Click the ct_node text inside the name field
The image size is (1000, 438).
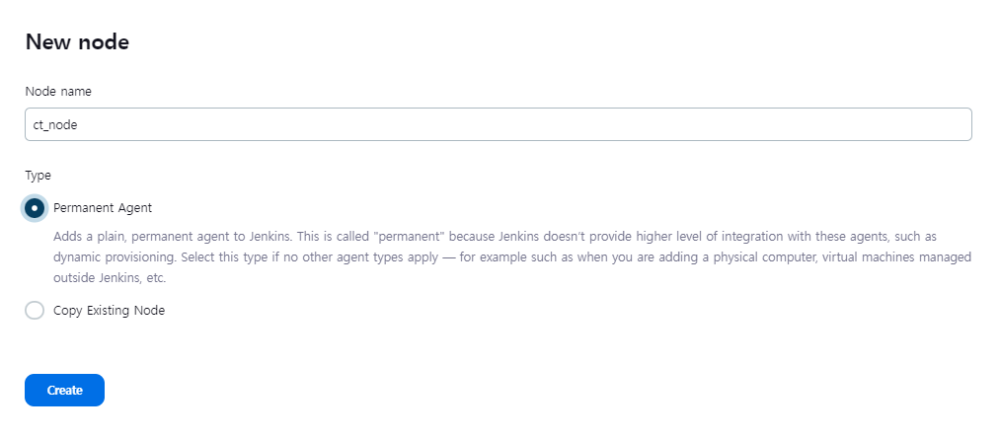click(56, 125)
